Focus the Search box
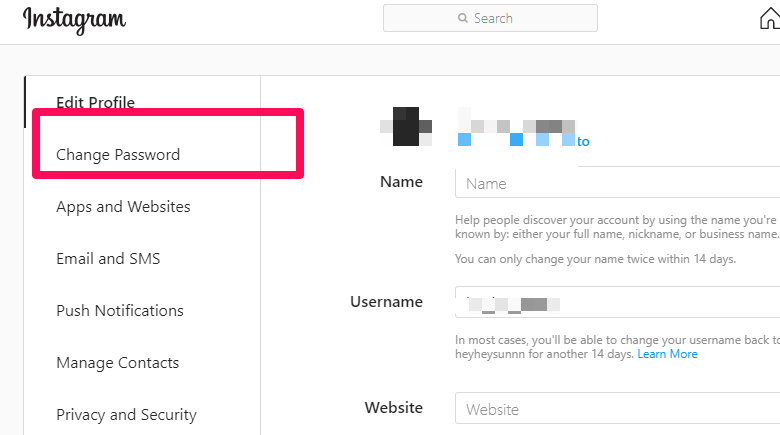This screenshot has width=780, height=435. click(490, 18)
